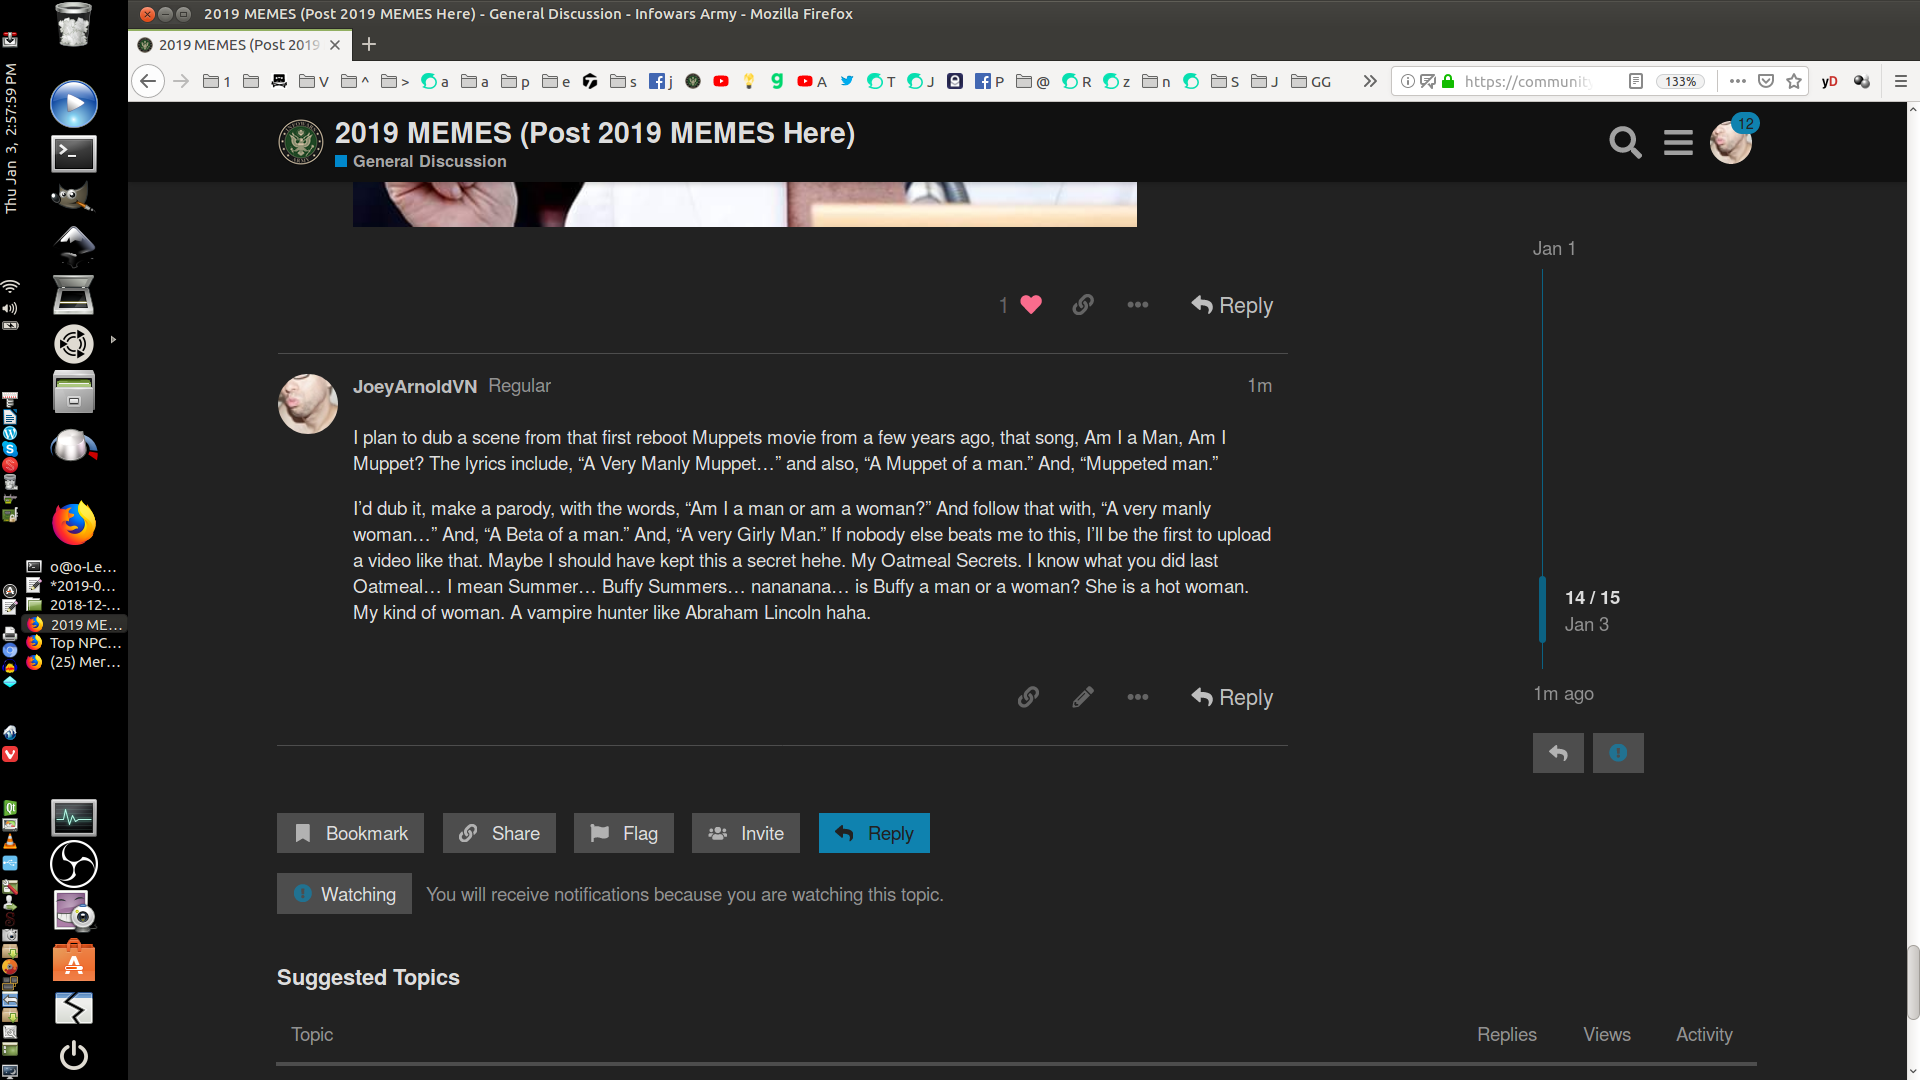Screen dimensions: 1920x1080
Task: Open the YouTube bookmark icon
Action: [721, 81]
